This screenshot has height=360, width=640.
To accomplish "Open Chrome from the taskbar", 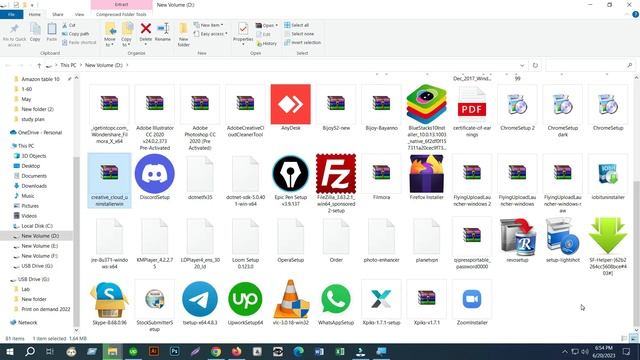I will (216, 351).
